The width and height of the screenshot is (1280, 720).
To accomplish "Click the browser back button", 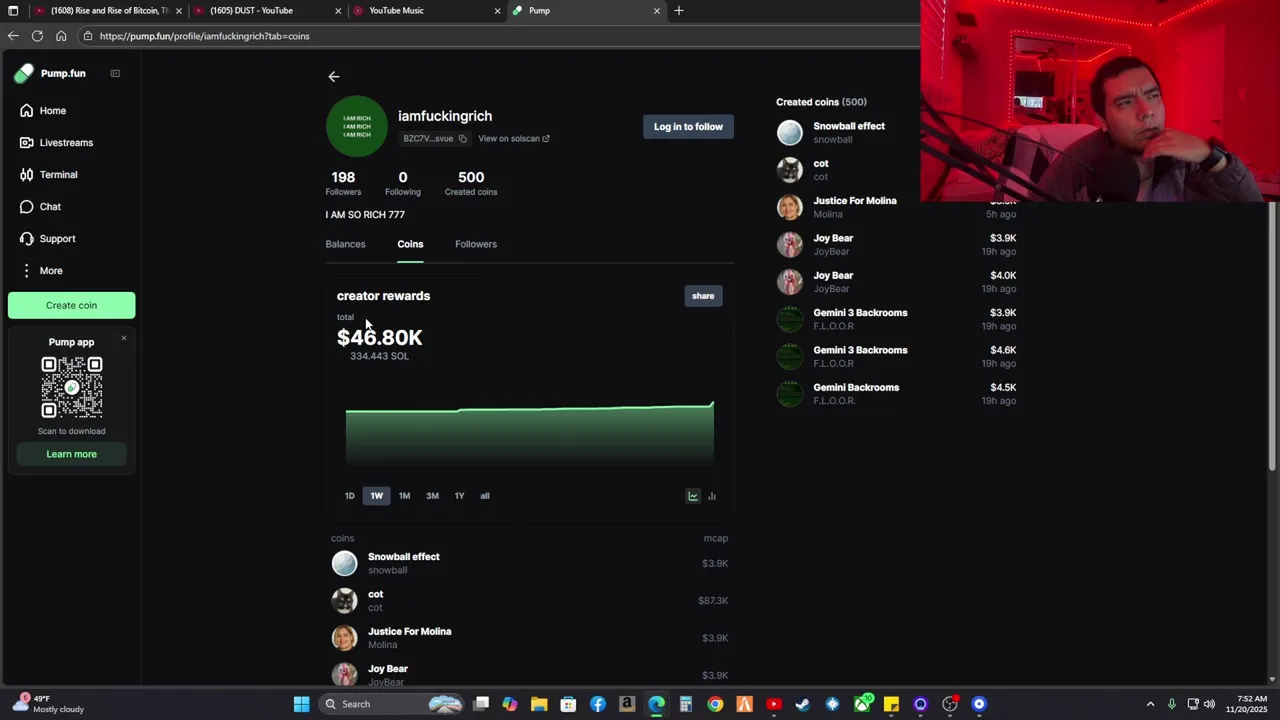I will click(x=13, y=36).
